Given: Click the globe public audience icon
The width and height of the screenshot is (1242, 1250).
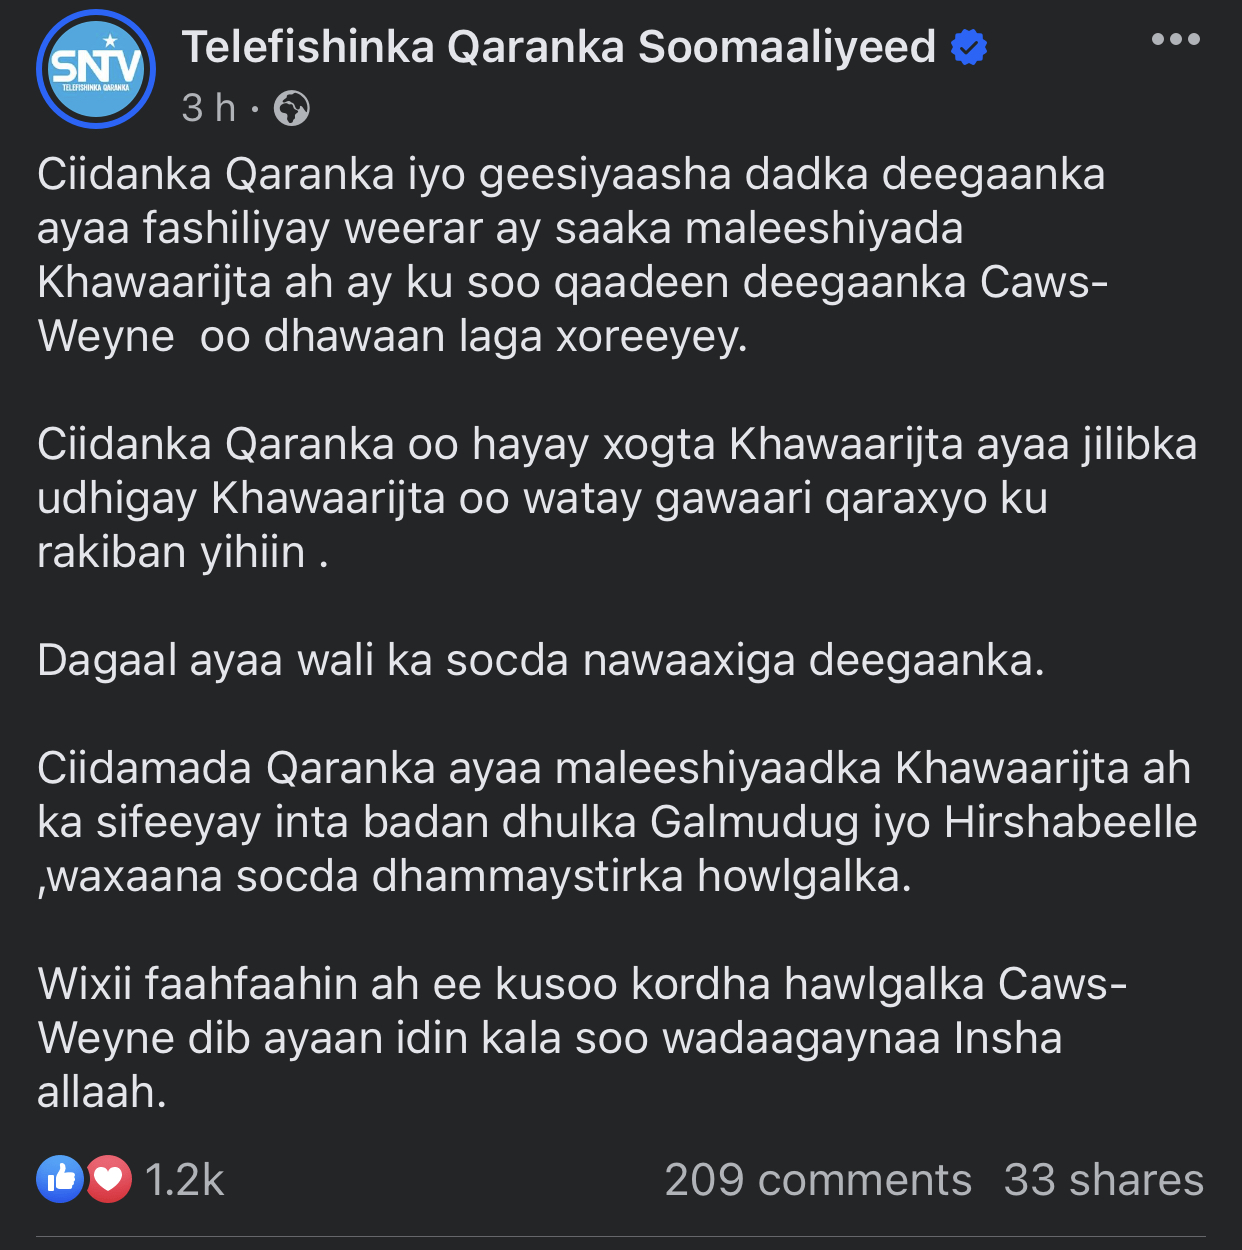Looking at the screenshot, I should (291, 108).
